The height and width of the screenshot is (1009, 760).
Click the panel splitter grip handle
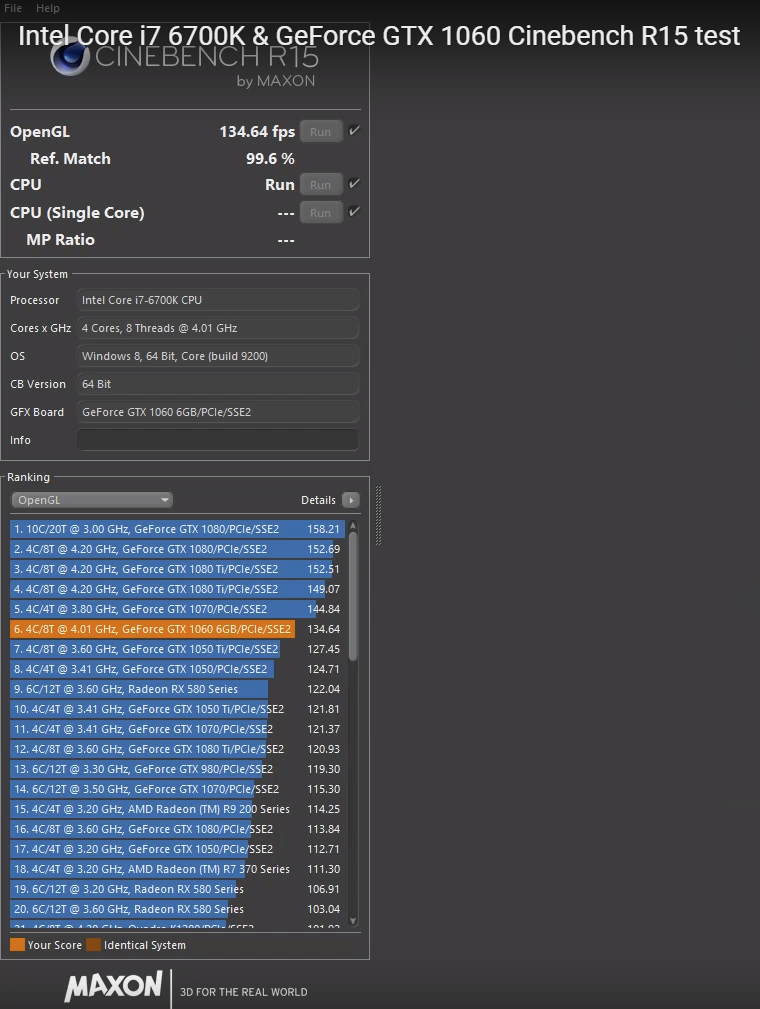(x=378, y=515)
